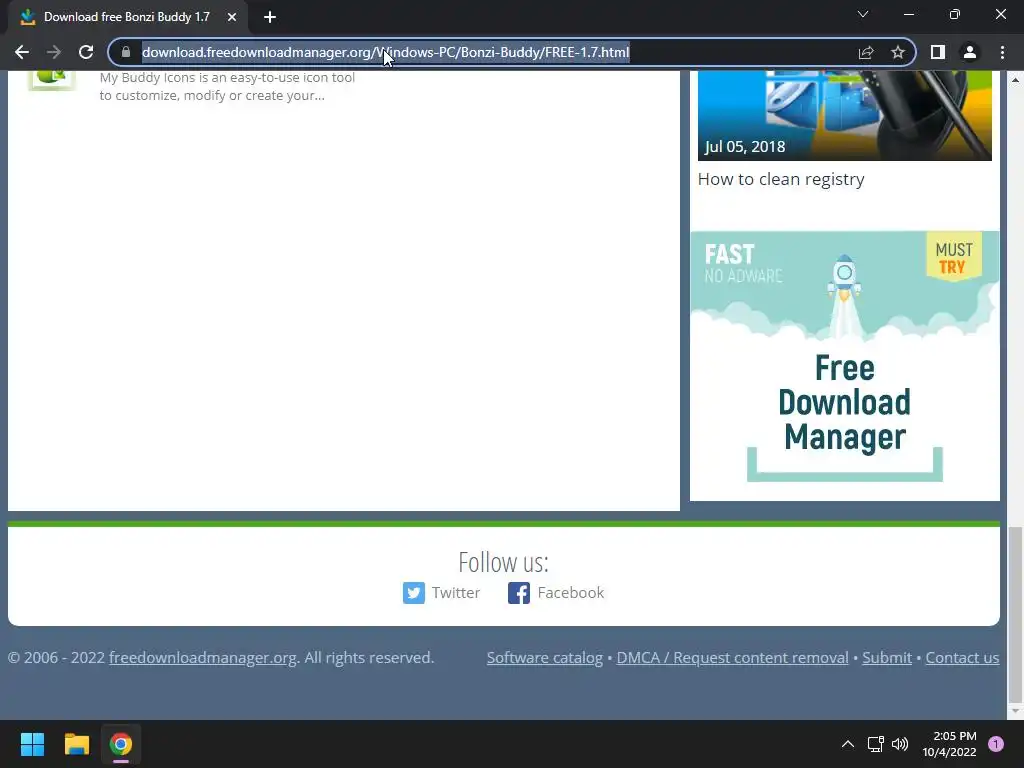The width and height of the screenshot is (1024, 768).
Task: Click the page vertical scrollbar thumb
Action: pyautogui.click(x=1015, y=614)
